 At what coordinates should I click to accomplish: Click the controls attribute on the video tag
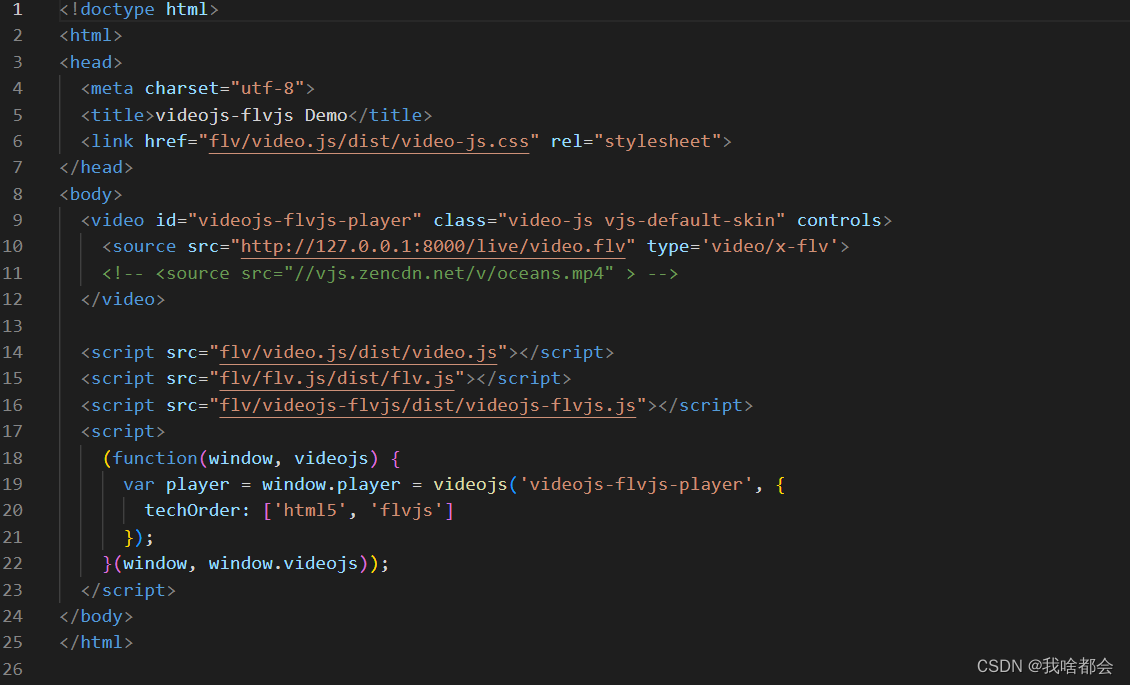839,220
